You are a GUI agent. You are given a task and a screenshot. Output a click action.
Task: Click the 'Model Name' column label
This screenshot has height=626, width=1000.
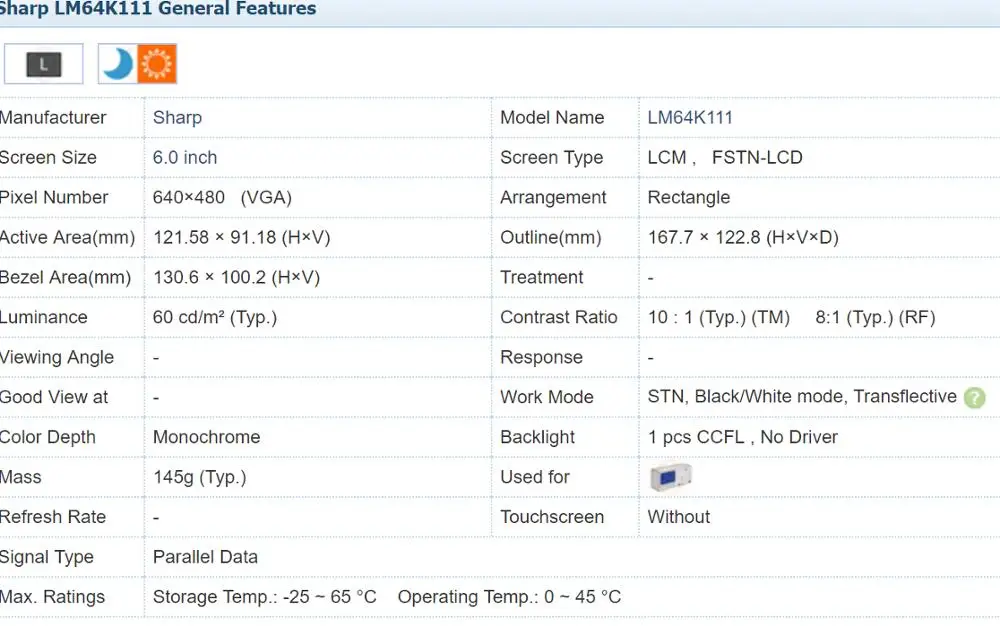552,117
